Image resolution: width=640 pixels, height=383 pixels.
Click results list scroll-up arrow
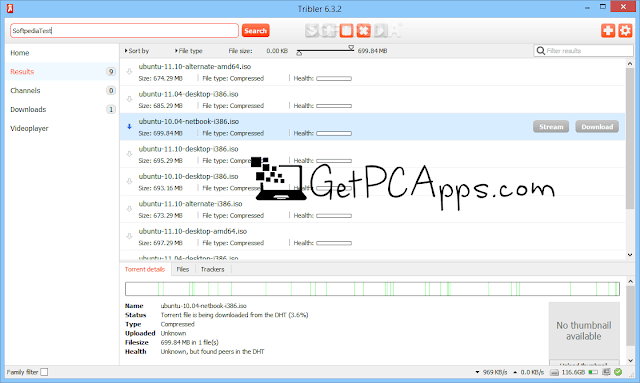[x=629, y=64]
